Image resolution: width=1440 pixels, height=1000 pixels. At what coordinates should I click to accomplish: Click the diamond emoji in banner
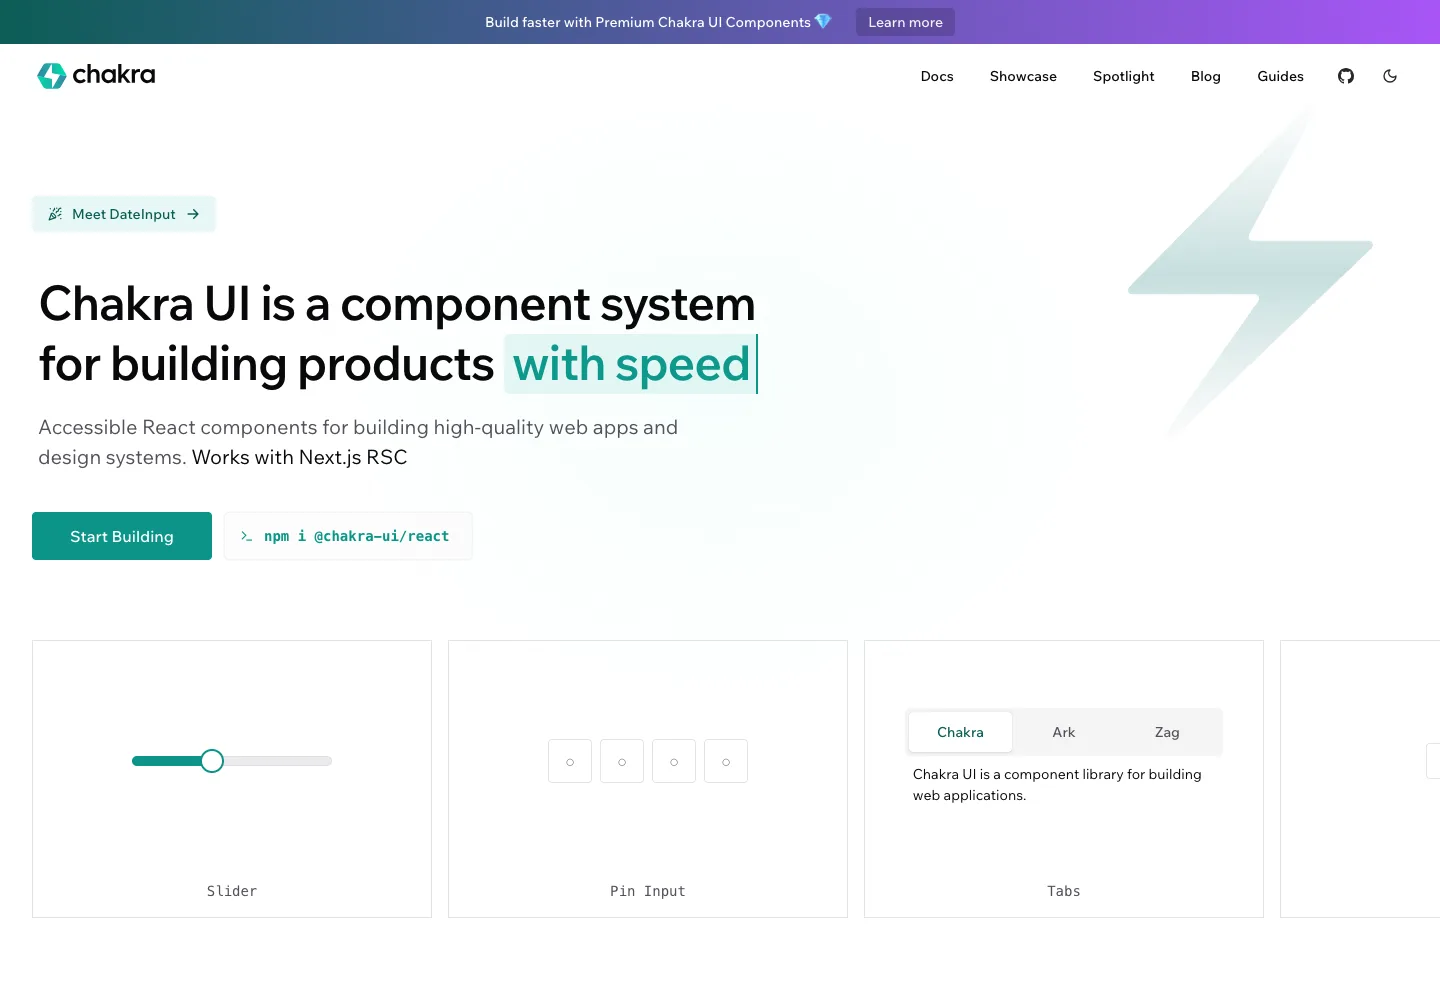[x=823, y=21]
